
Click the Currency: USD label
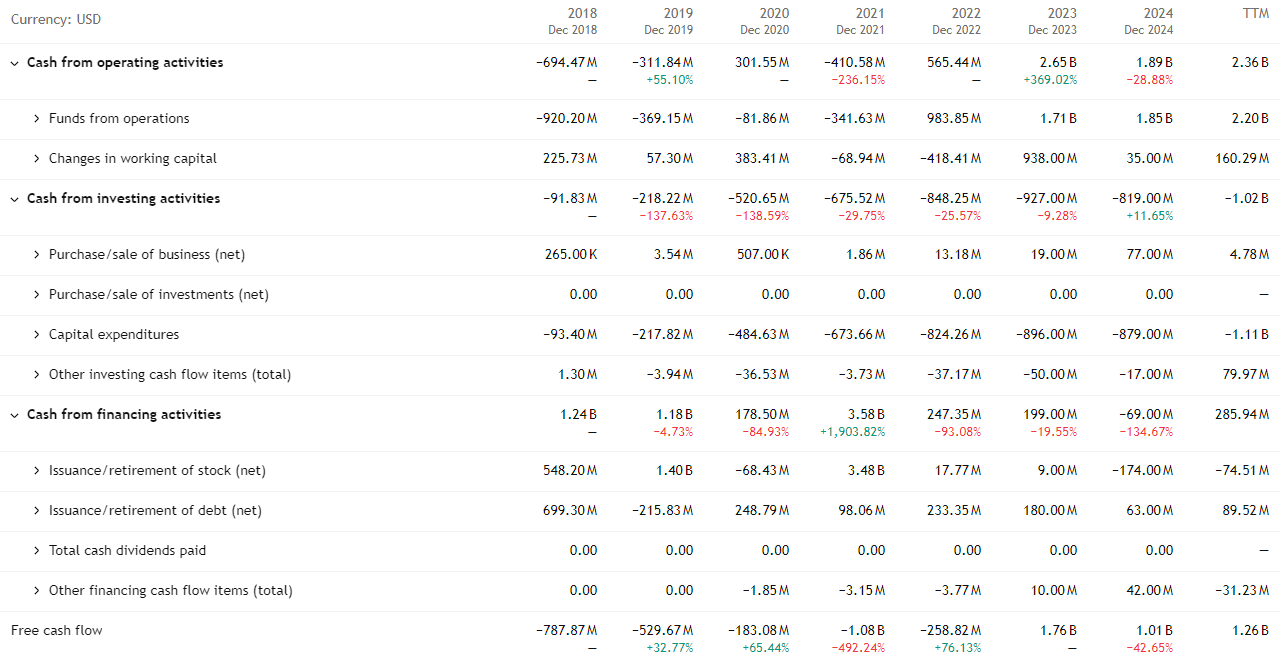pos(56,20)
